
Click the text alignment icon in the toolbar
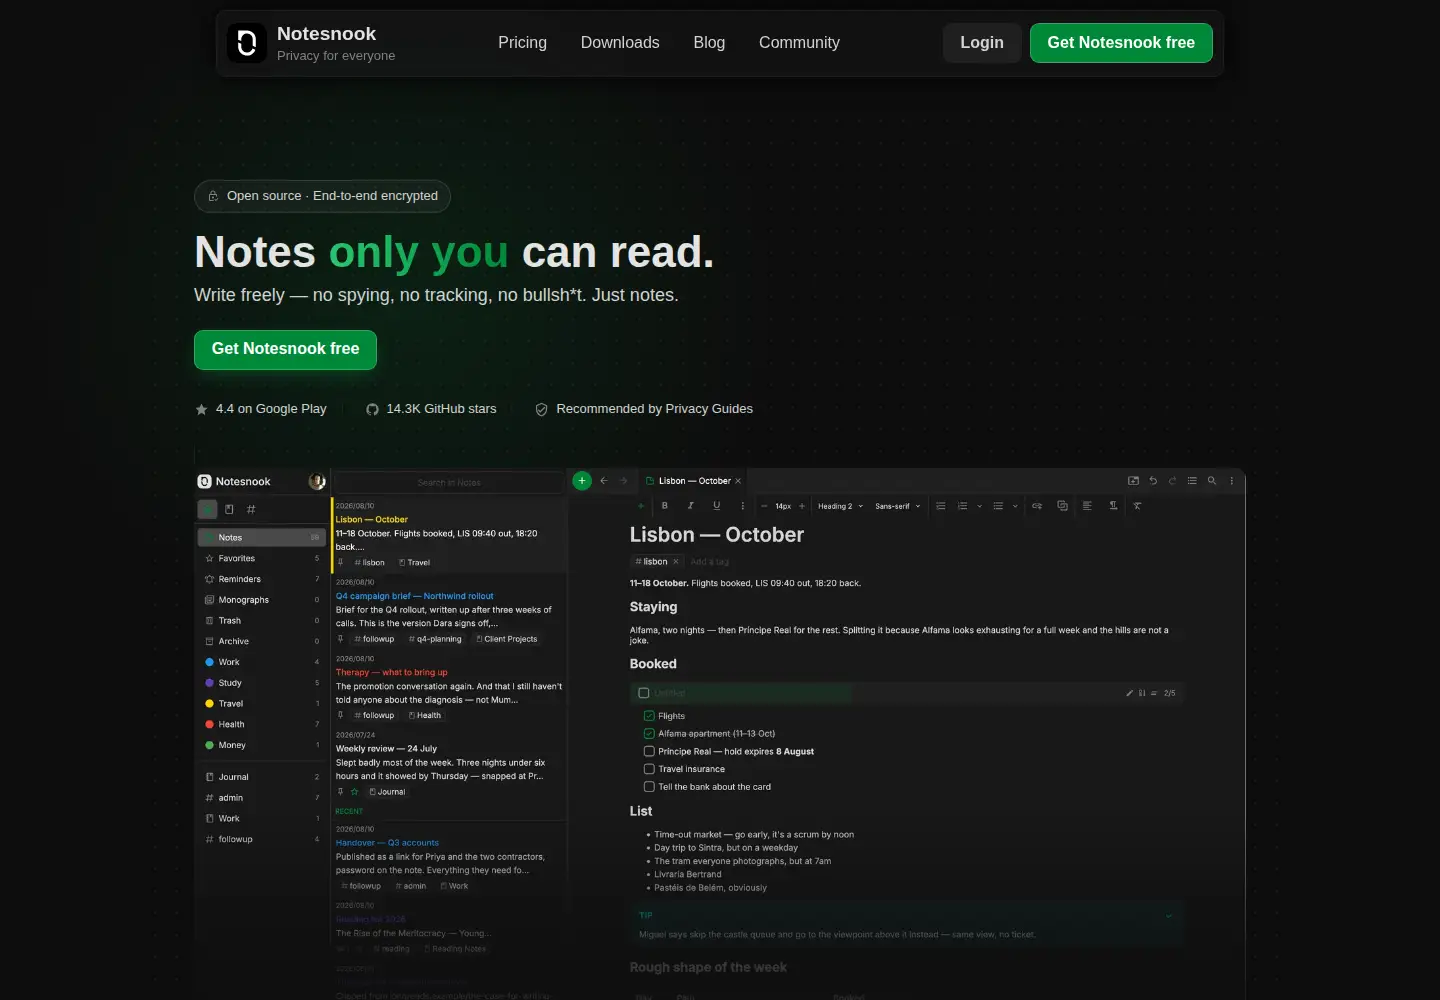[1087, 506]
